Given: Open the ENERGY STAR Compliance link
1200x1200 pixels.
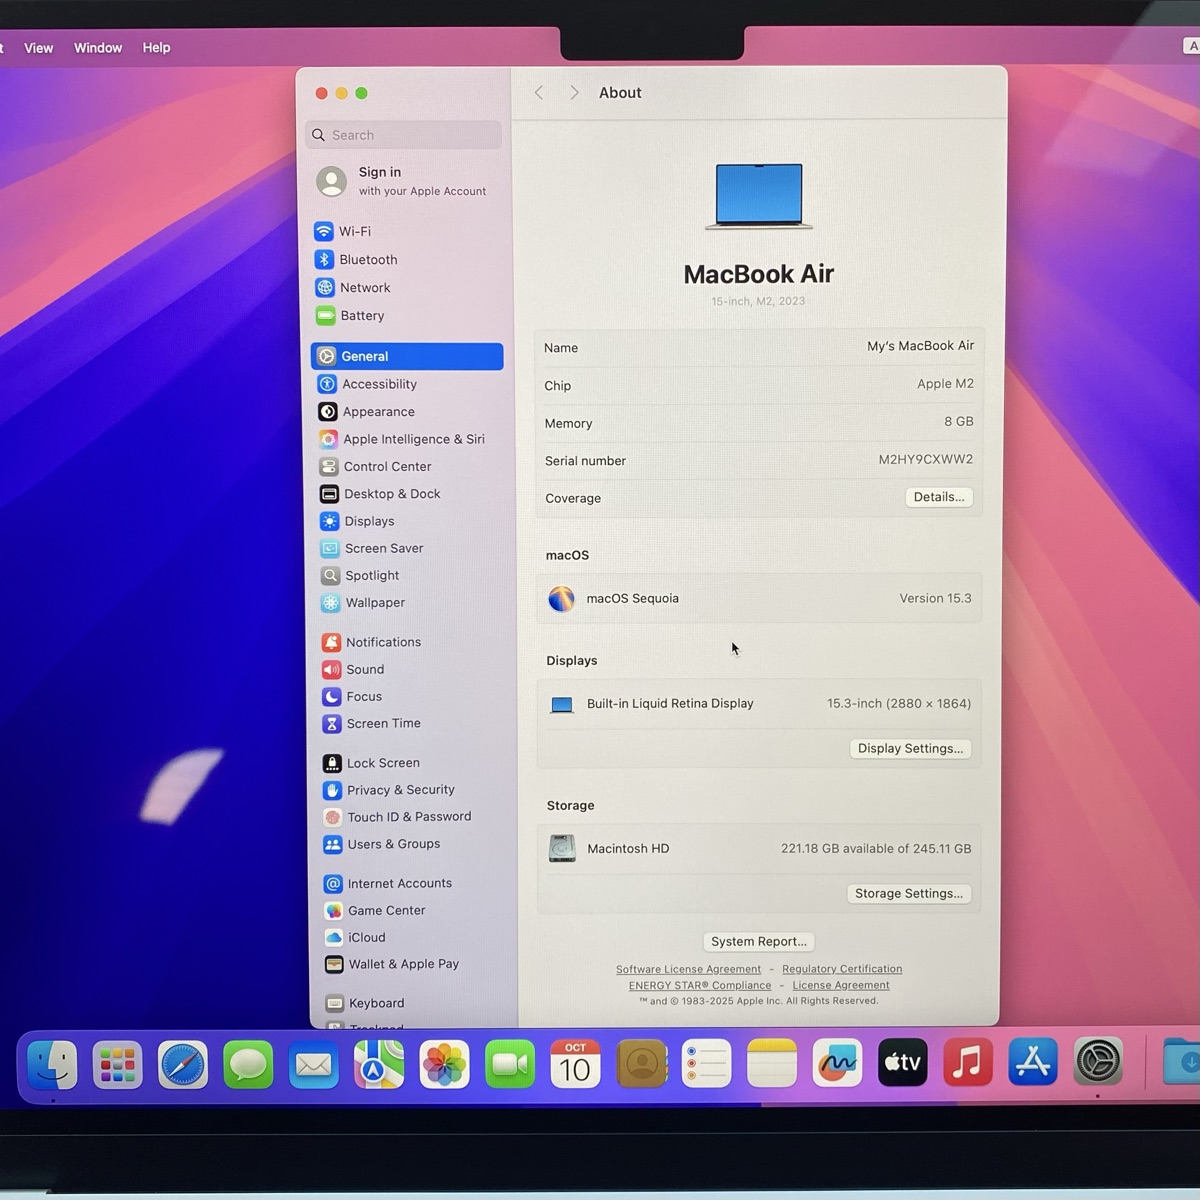Looking at the screenshot, I should click(700, 985).
